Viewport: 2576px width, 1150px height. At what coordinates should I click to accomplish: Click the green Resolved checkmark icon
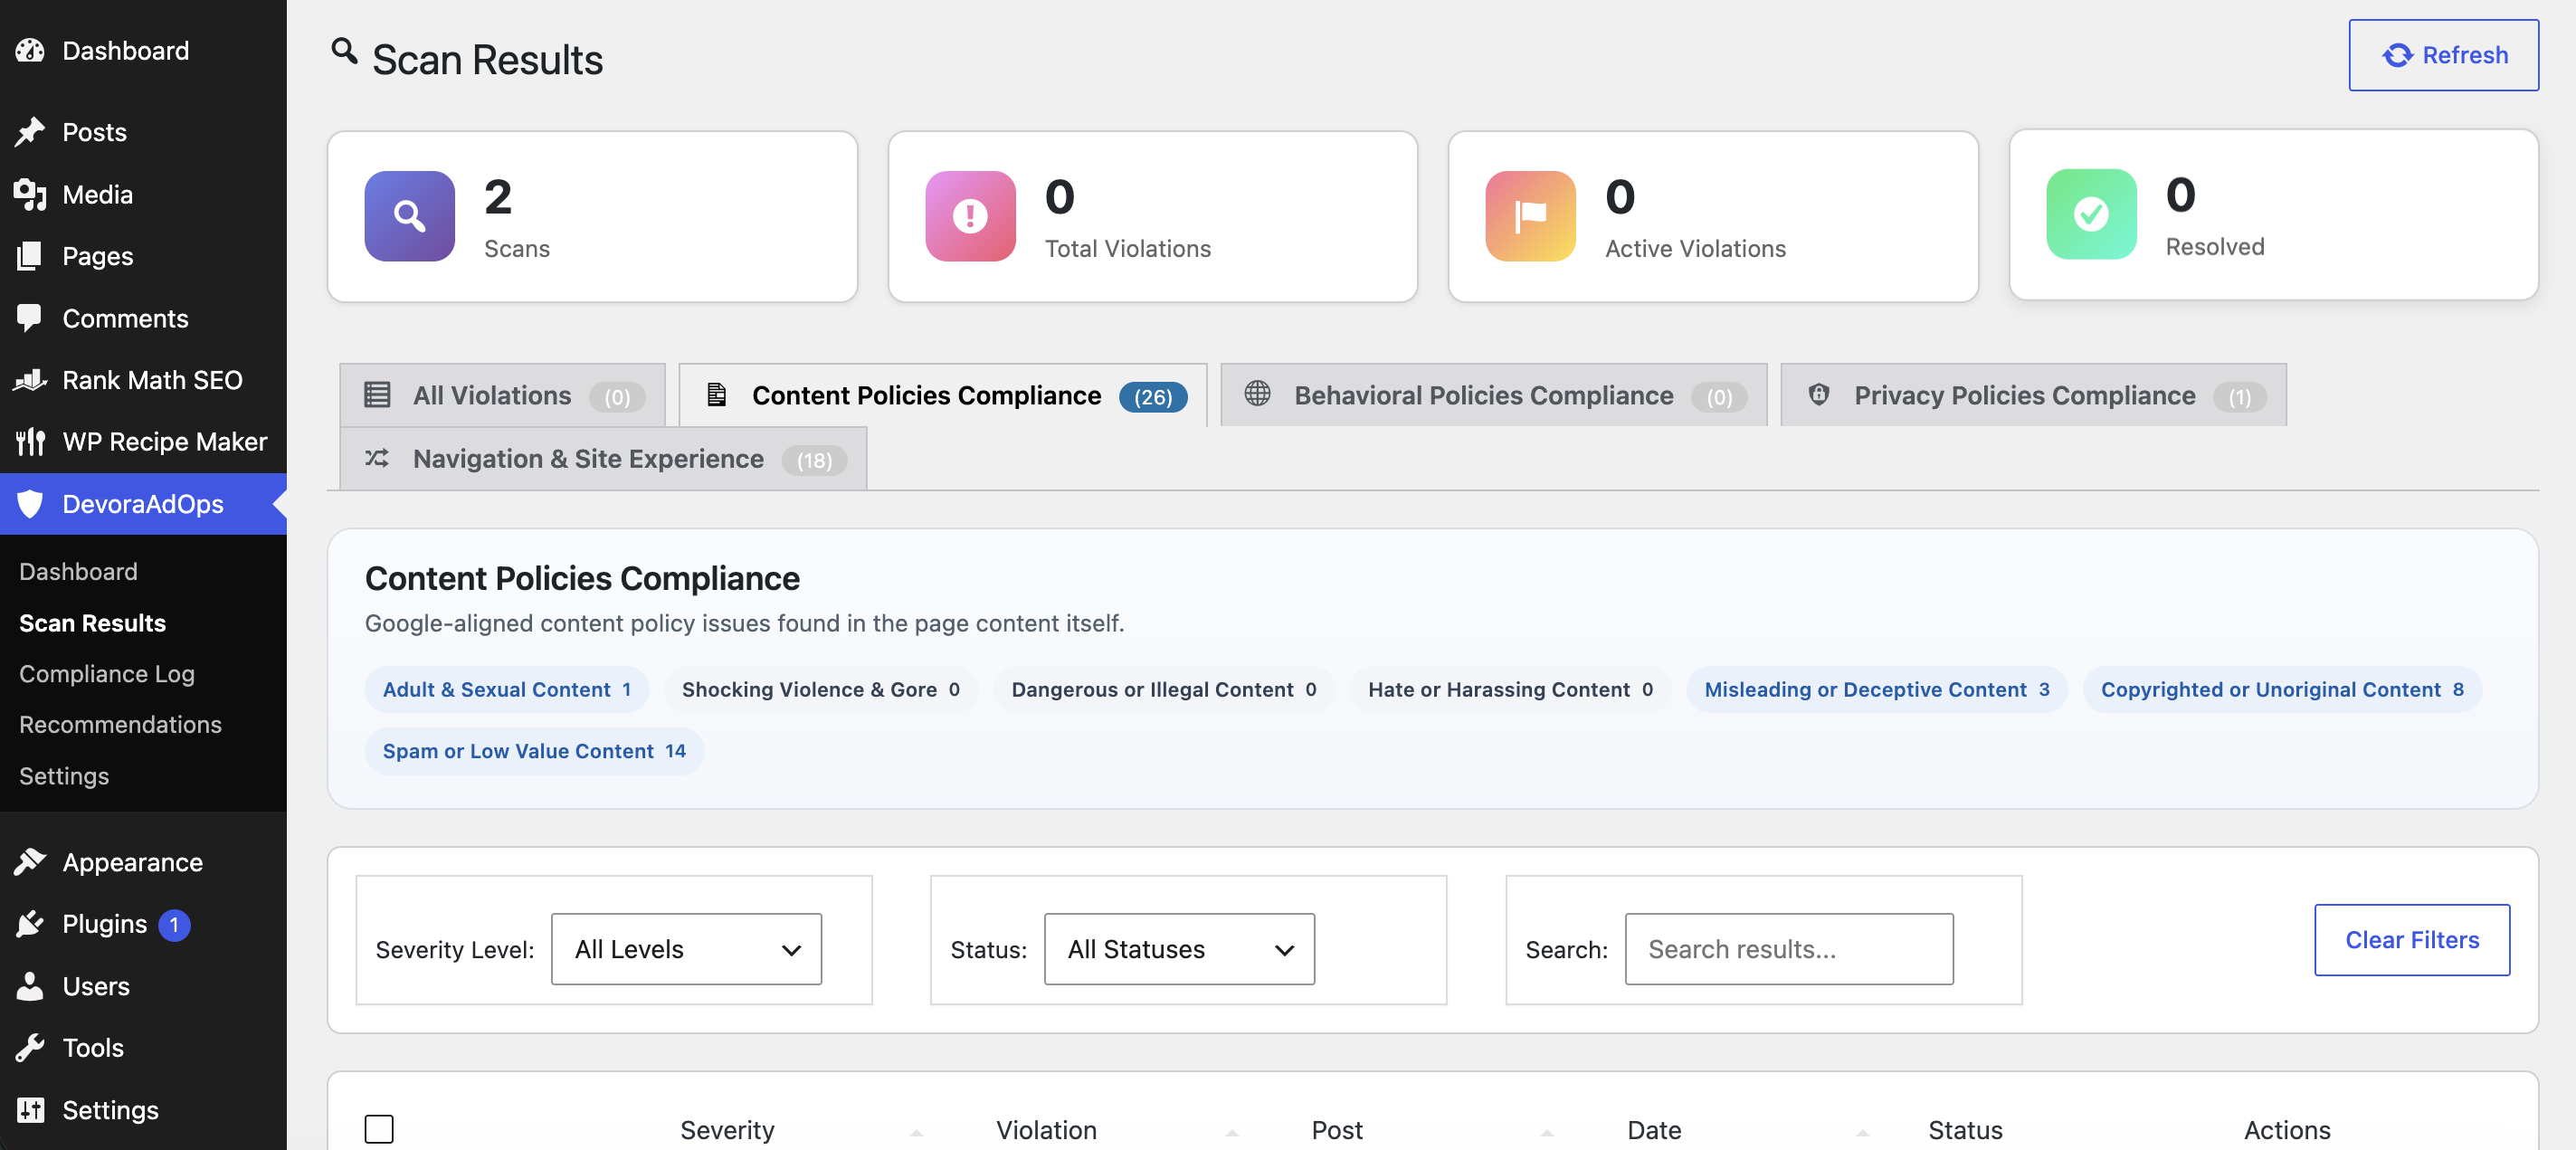click(x=2091, y=214)
